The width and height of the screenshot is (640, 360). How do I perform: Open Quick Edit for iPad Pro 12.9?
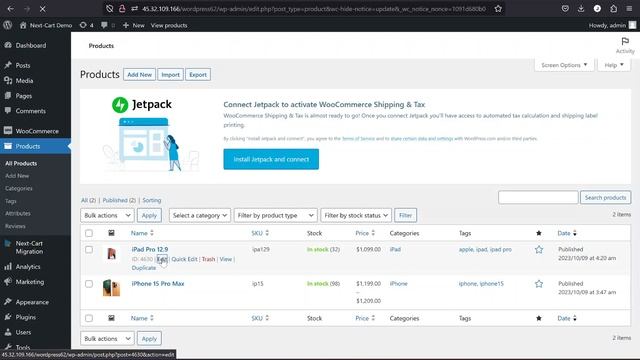[184, 259]
